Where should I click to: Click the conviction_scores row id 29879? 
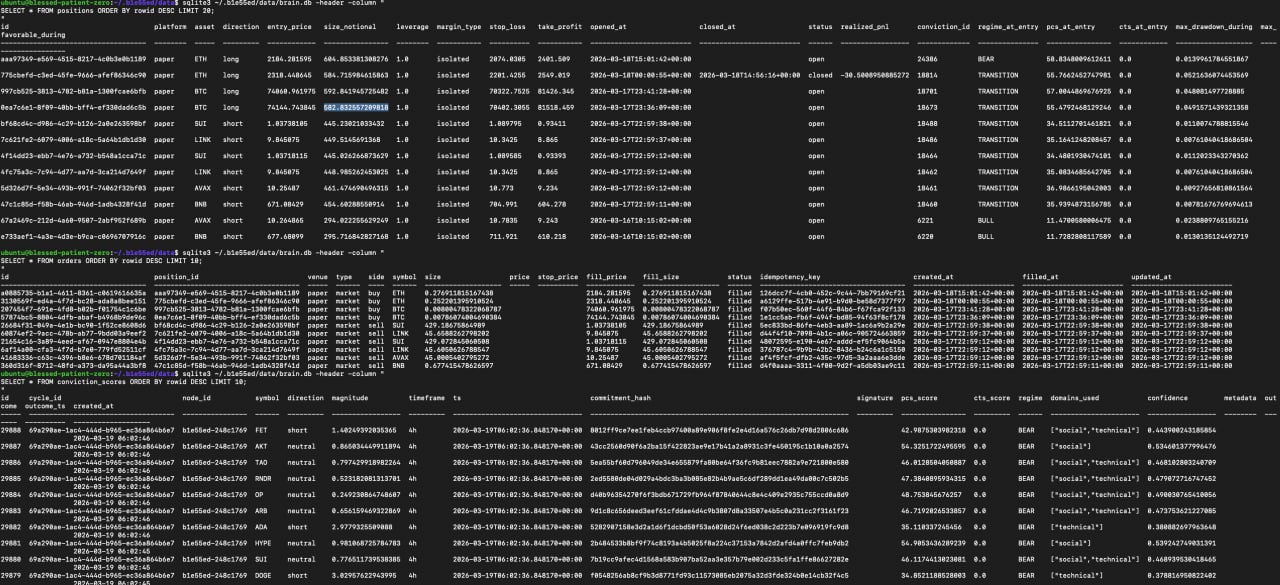pos(11,575)
